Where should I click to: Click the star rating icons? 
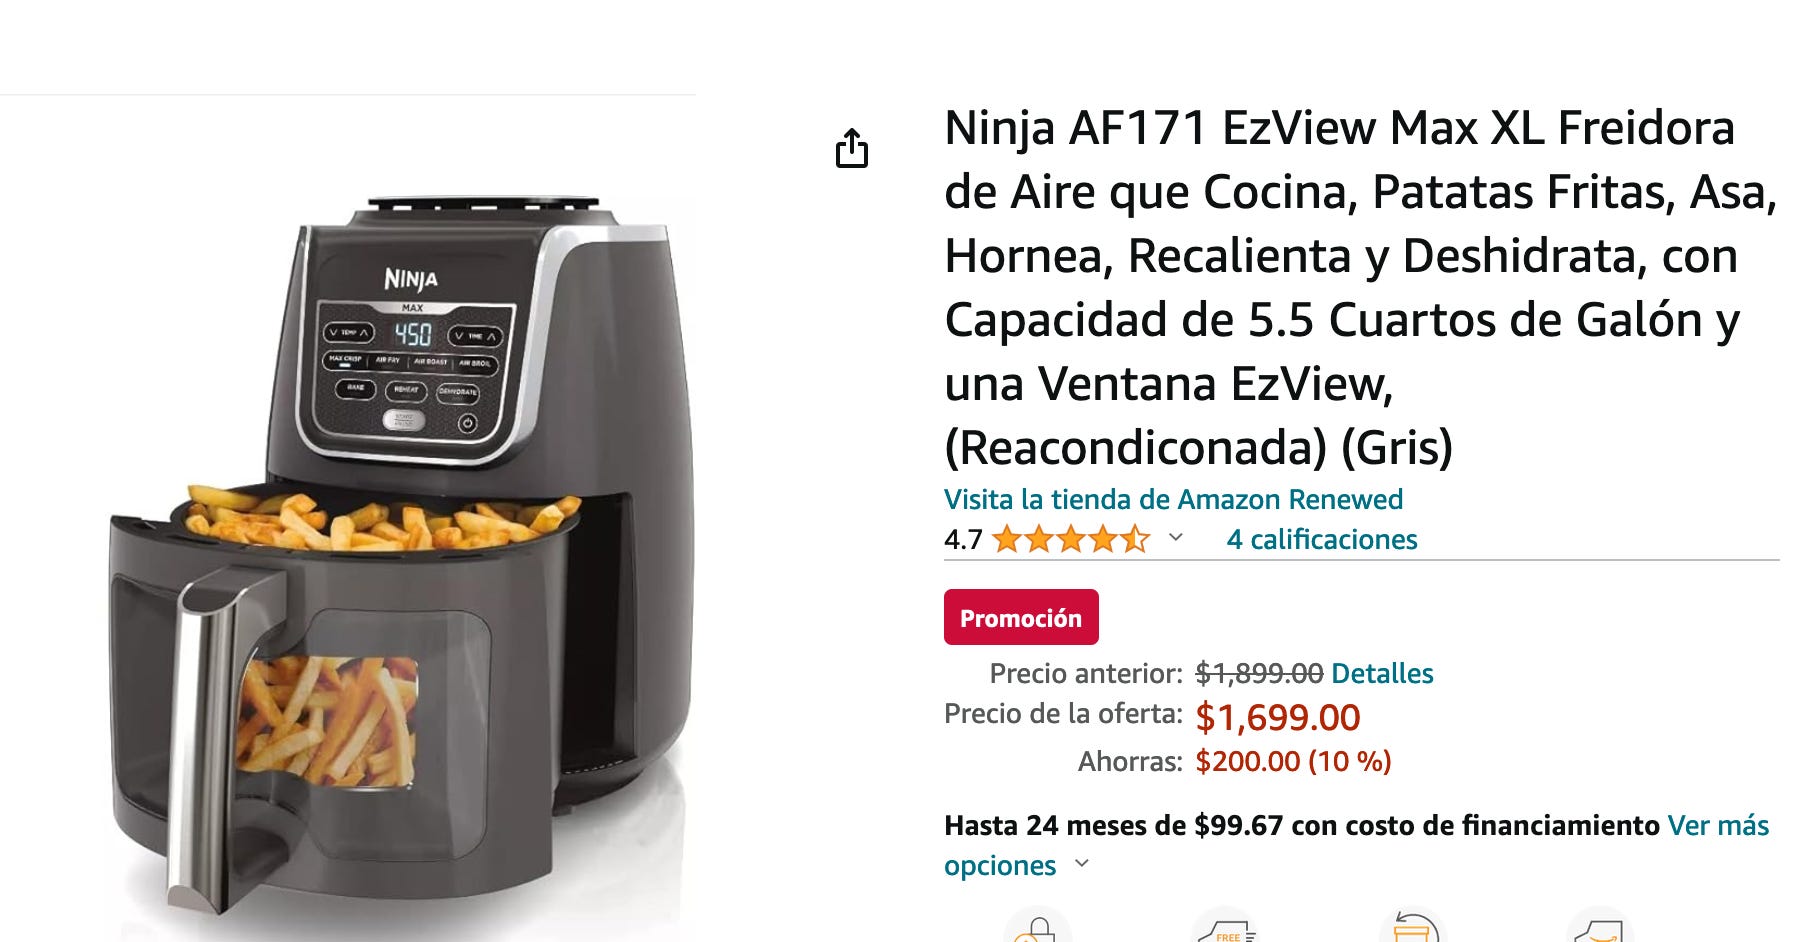pyautogui.click(x=1071, y=540)
